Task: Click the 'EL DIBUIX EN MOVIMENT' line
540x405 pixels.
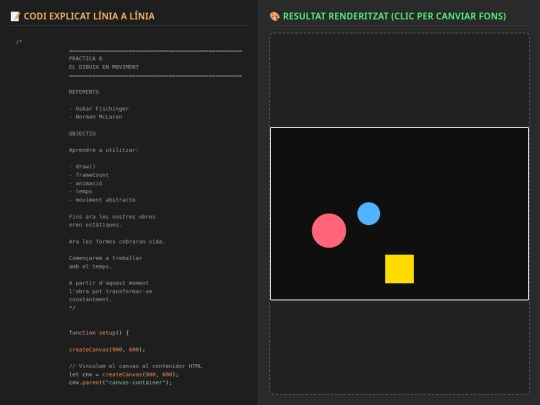Action: click(x=104, y=67)
